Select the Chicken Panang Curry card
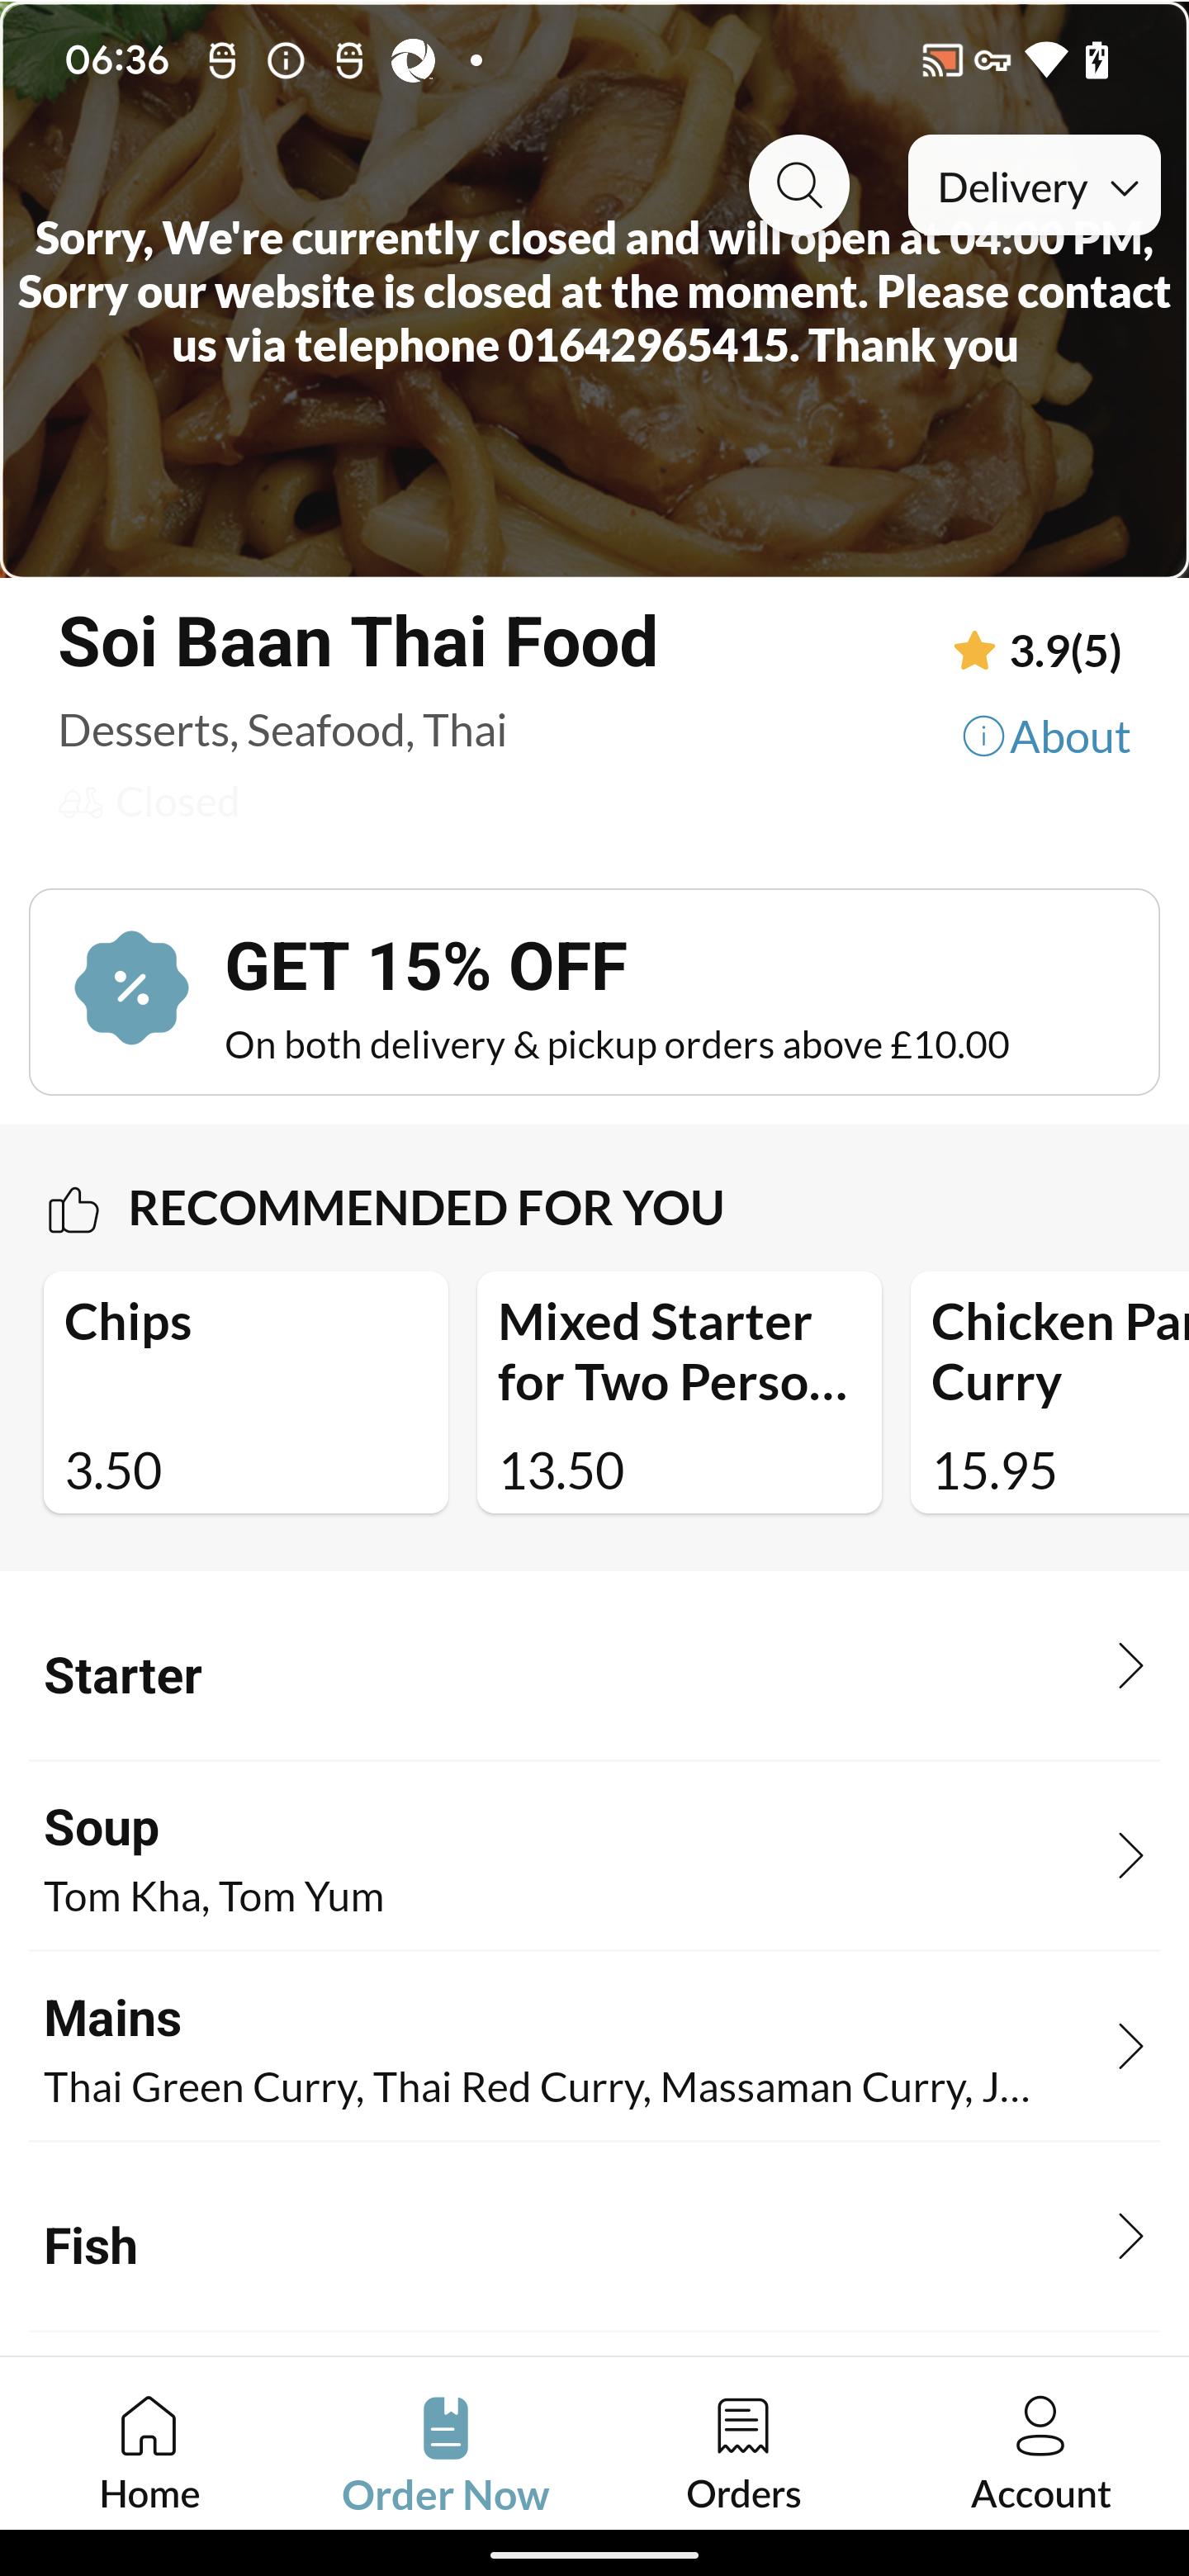 1050,1392
